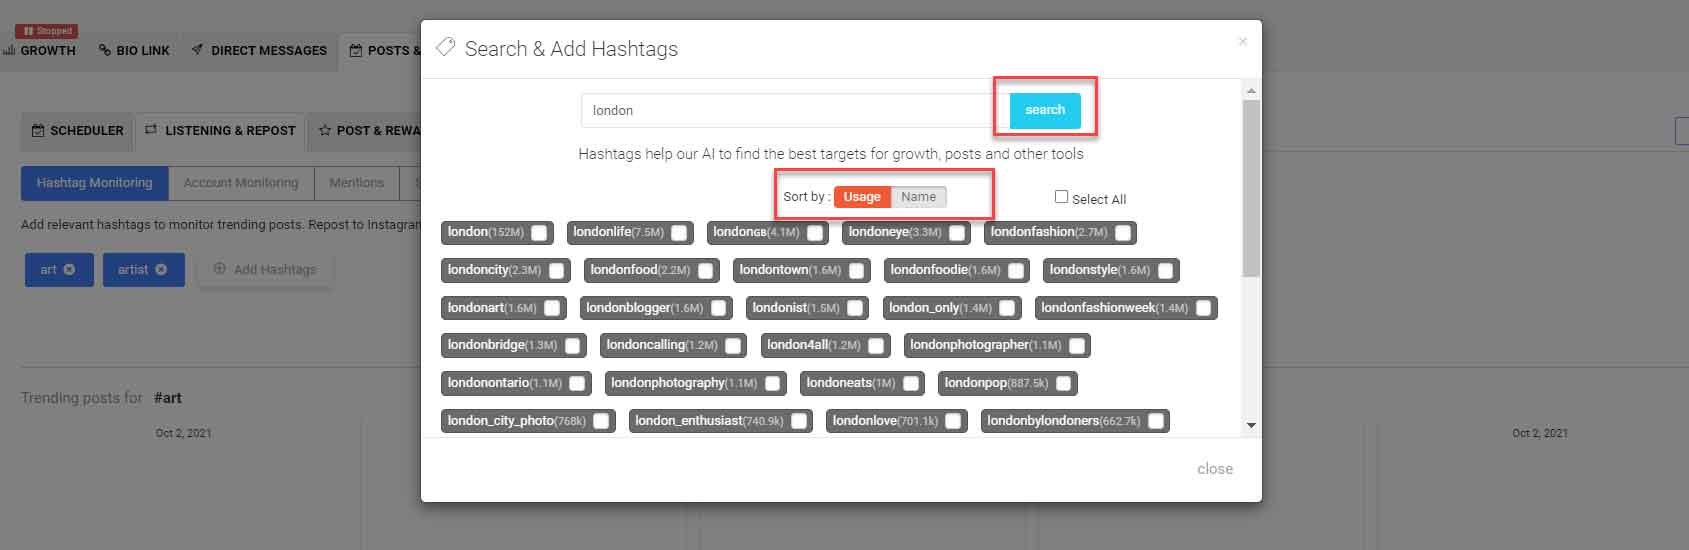Check the londonpop(887.5k) hashtag box
This screenshot has width=1689, height=550.
click(1063, 383)
